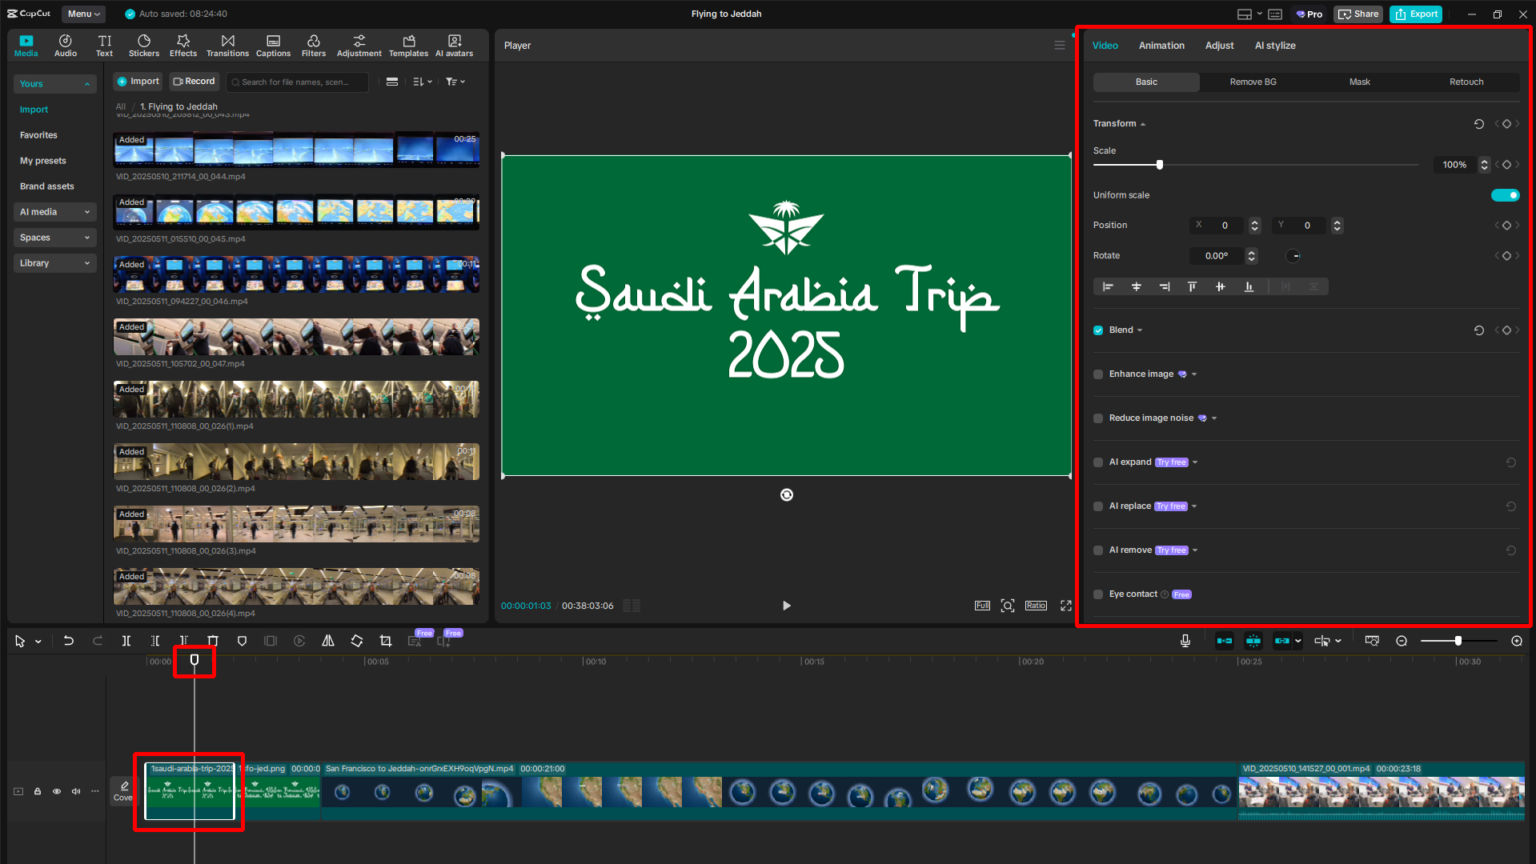Open the Stickers panel
Screen dimensions: 1536x864
tap(143, 44)
